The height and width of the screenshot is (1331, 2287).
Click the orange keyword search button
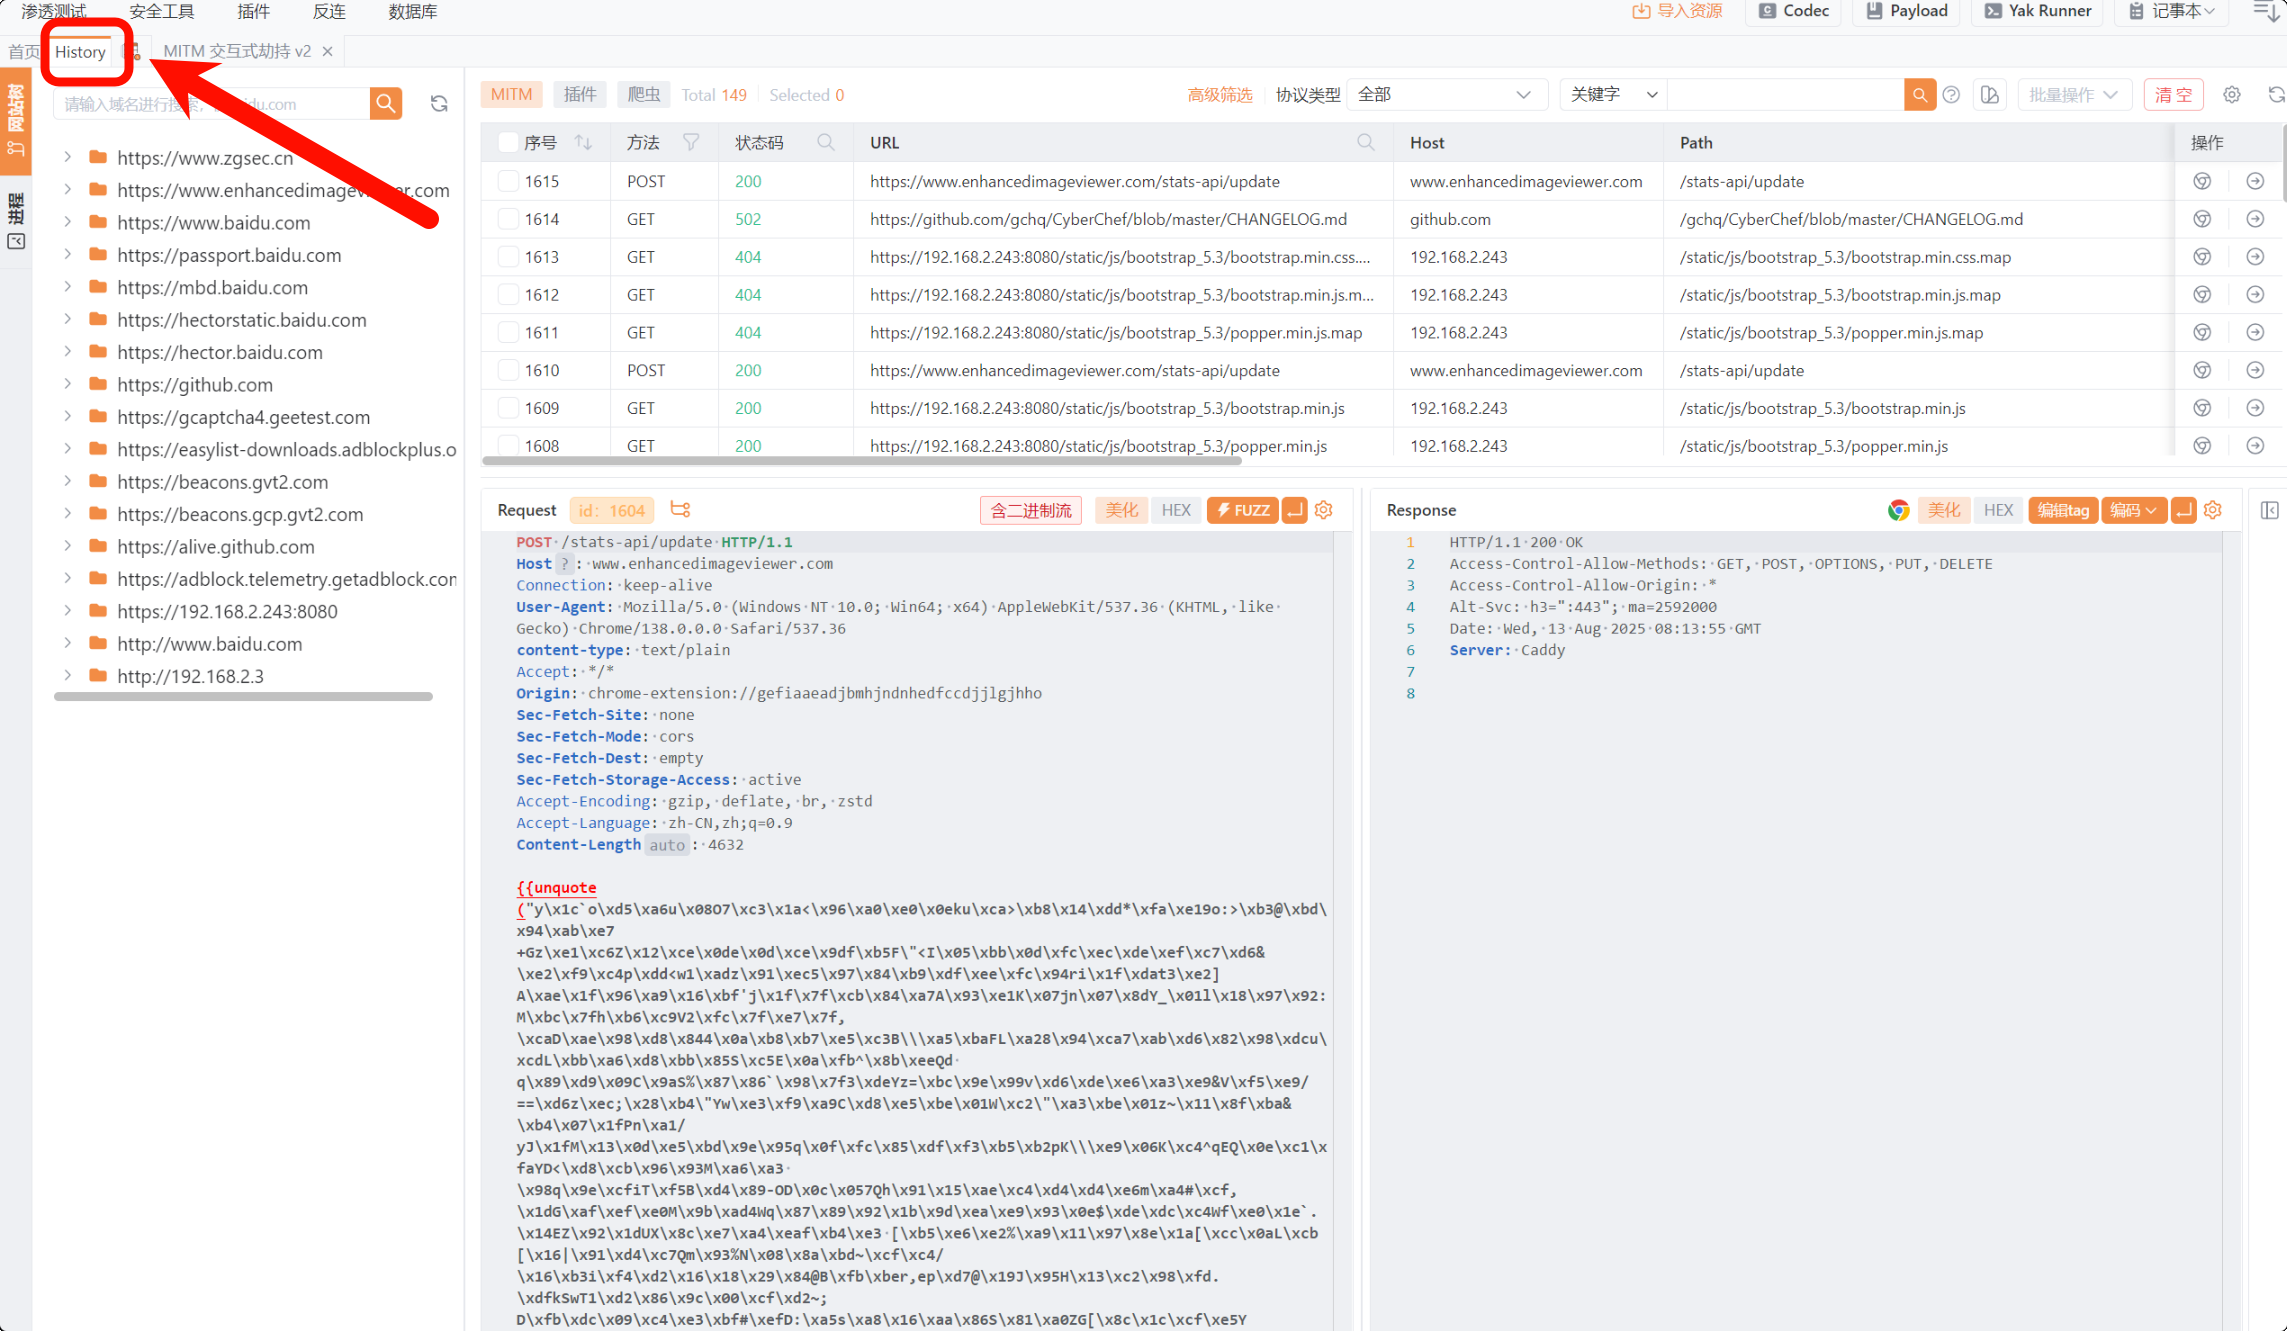click(1919, 95)
